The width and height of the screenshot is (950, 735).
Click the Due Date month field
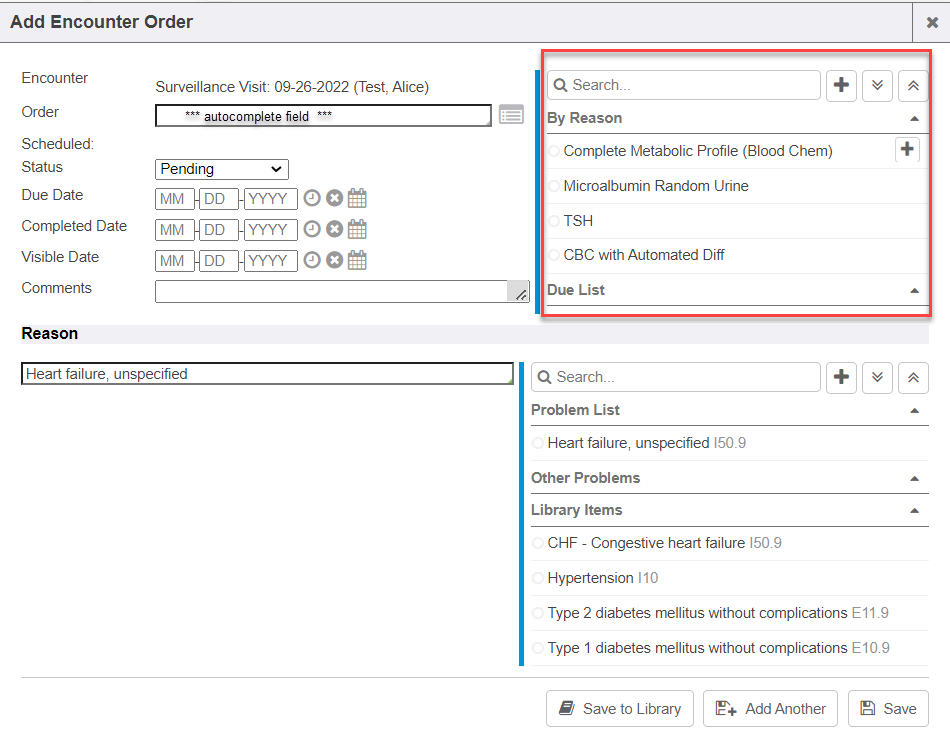coord(175,199)
